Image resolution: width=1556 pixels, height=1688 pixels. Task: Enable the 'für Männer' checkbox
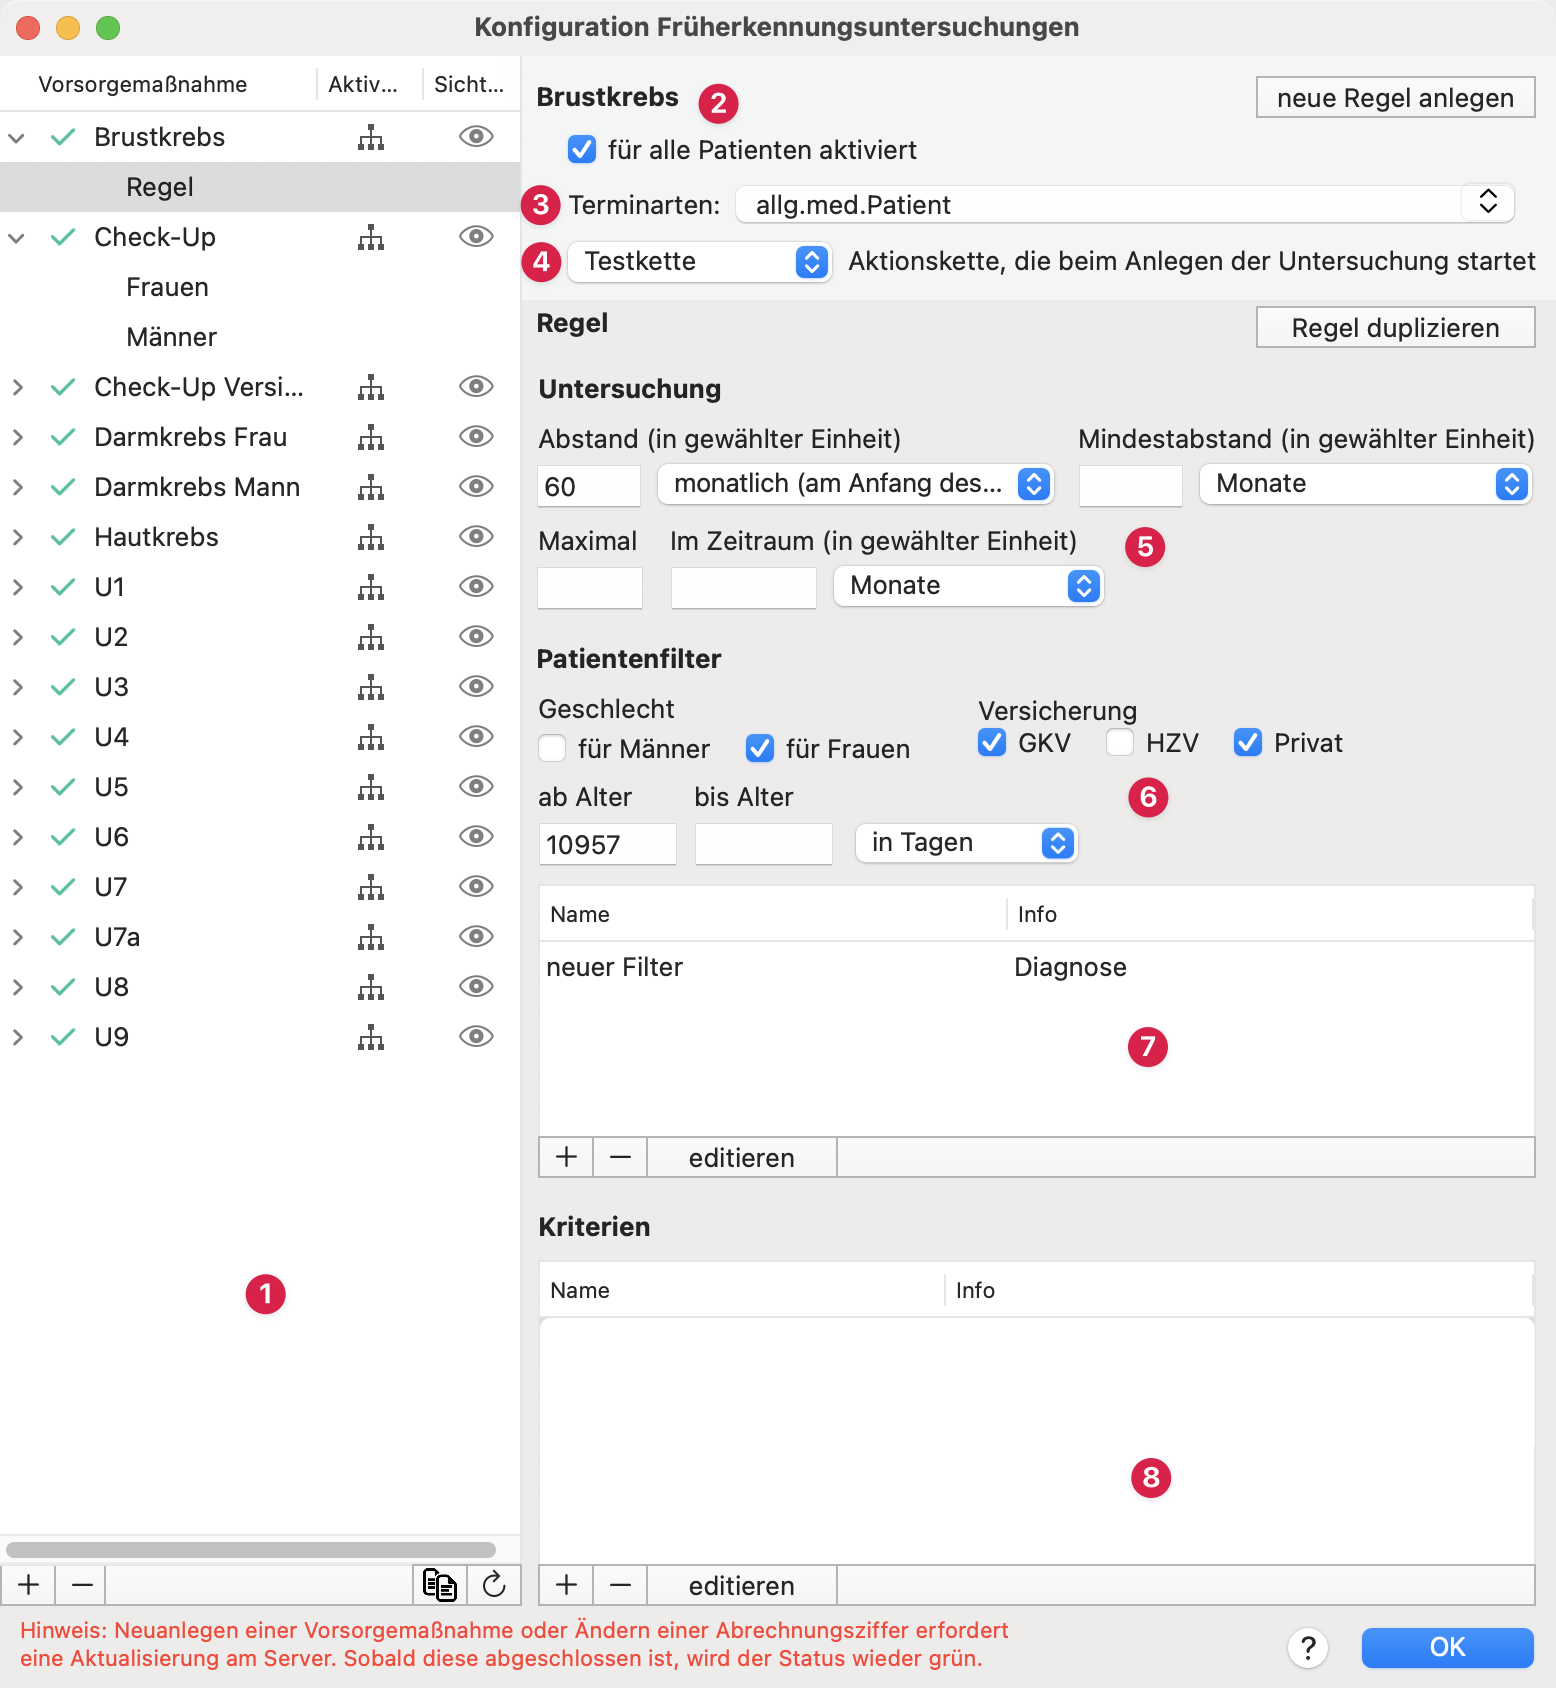point(553,748)
